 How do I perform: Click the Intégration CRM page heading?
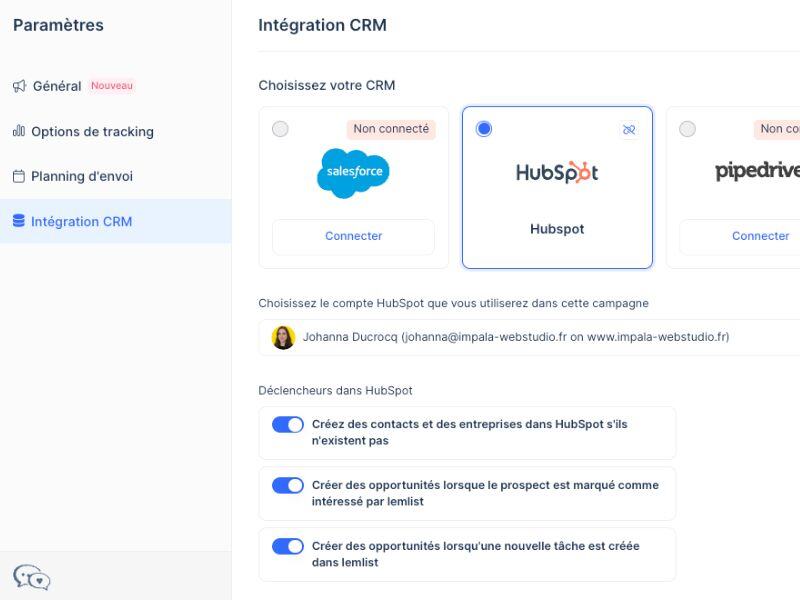point(322,25)
